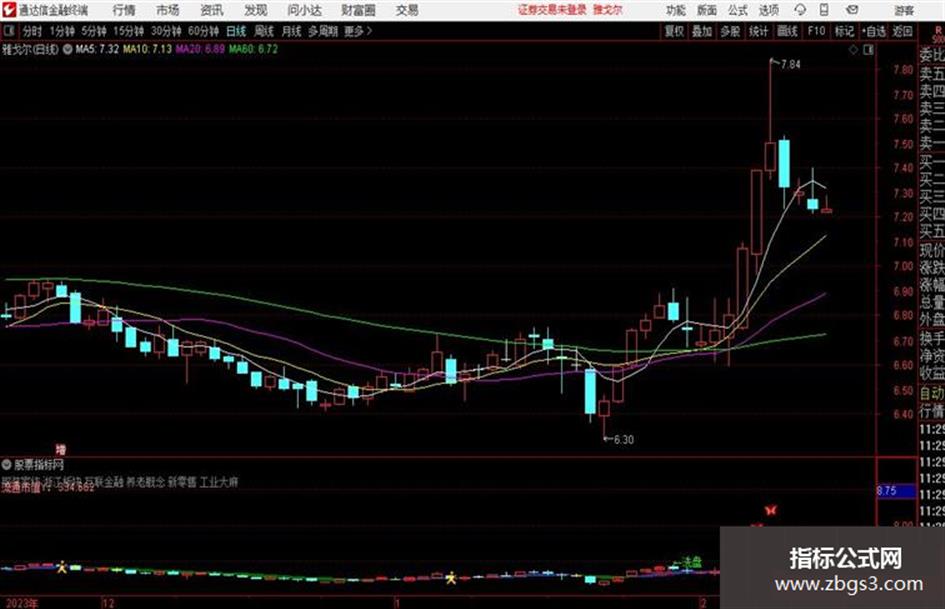
Task: Click the headset customer service icon
Action: pyautogui.click(x=800, y=10)
